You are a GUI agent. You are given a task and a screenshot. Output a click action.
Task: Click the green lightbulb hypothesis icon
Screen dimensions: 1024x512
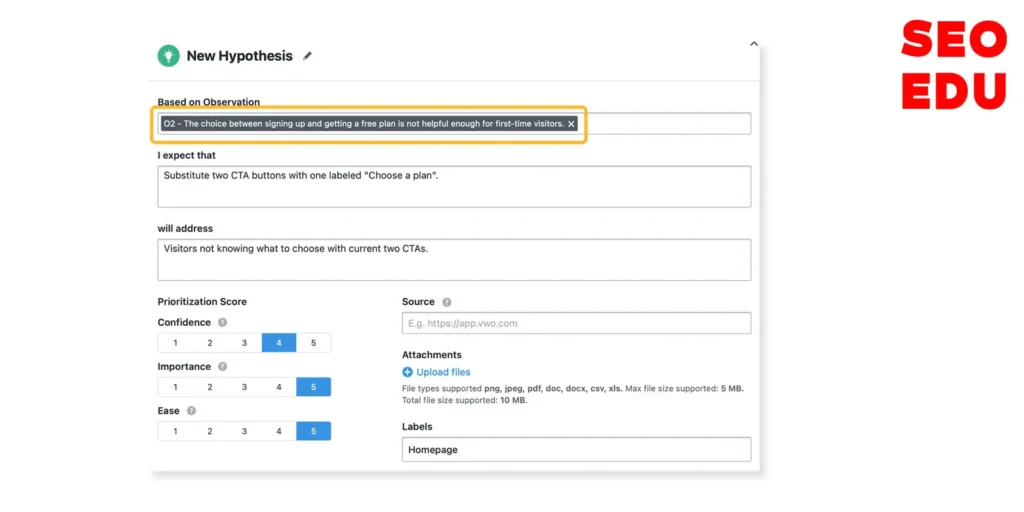click(x=168, y=56)
